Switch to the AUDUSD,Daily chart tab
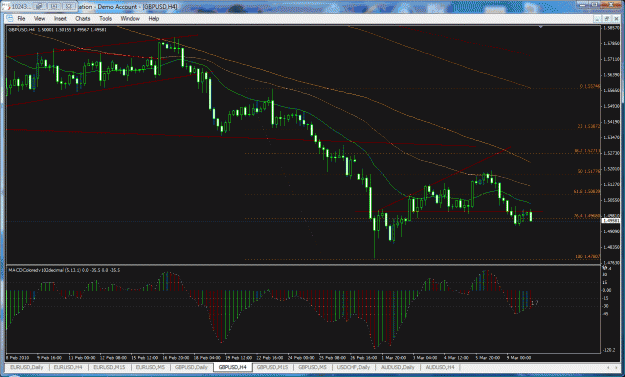Viewport: 625px width, 377px height. (397, 367)
